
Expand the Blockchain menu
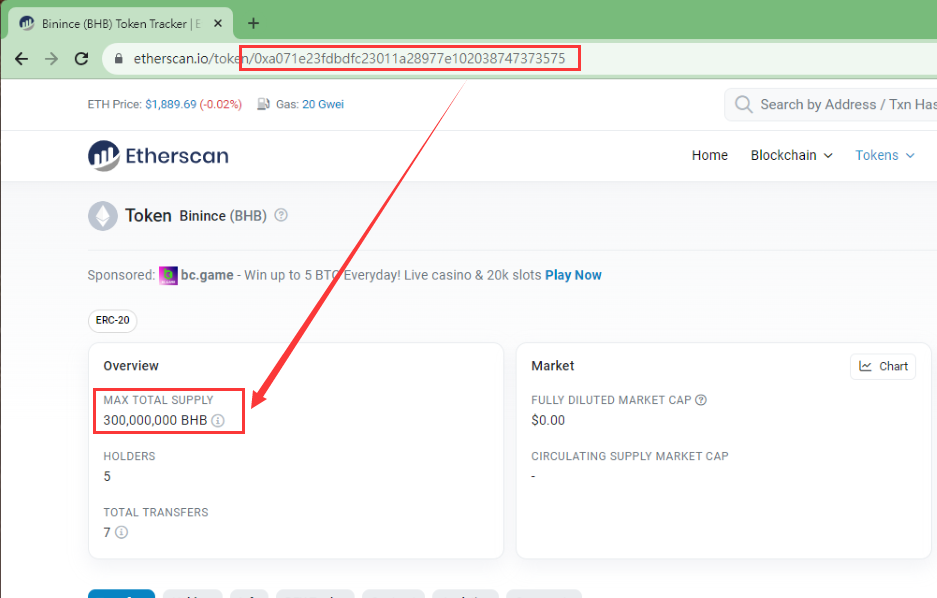pyautogui.click(x=791, y=155)
